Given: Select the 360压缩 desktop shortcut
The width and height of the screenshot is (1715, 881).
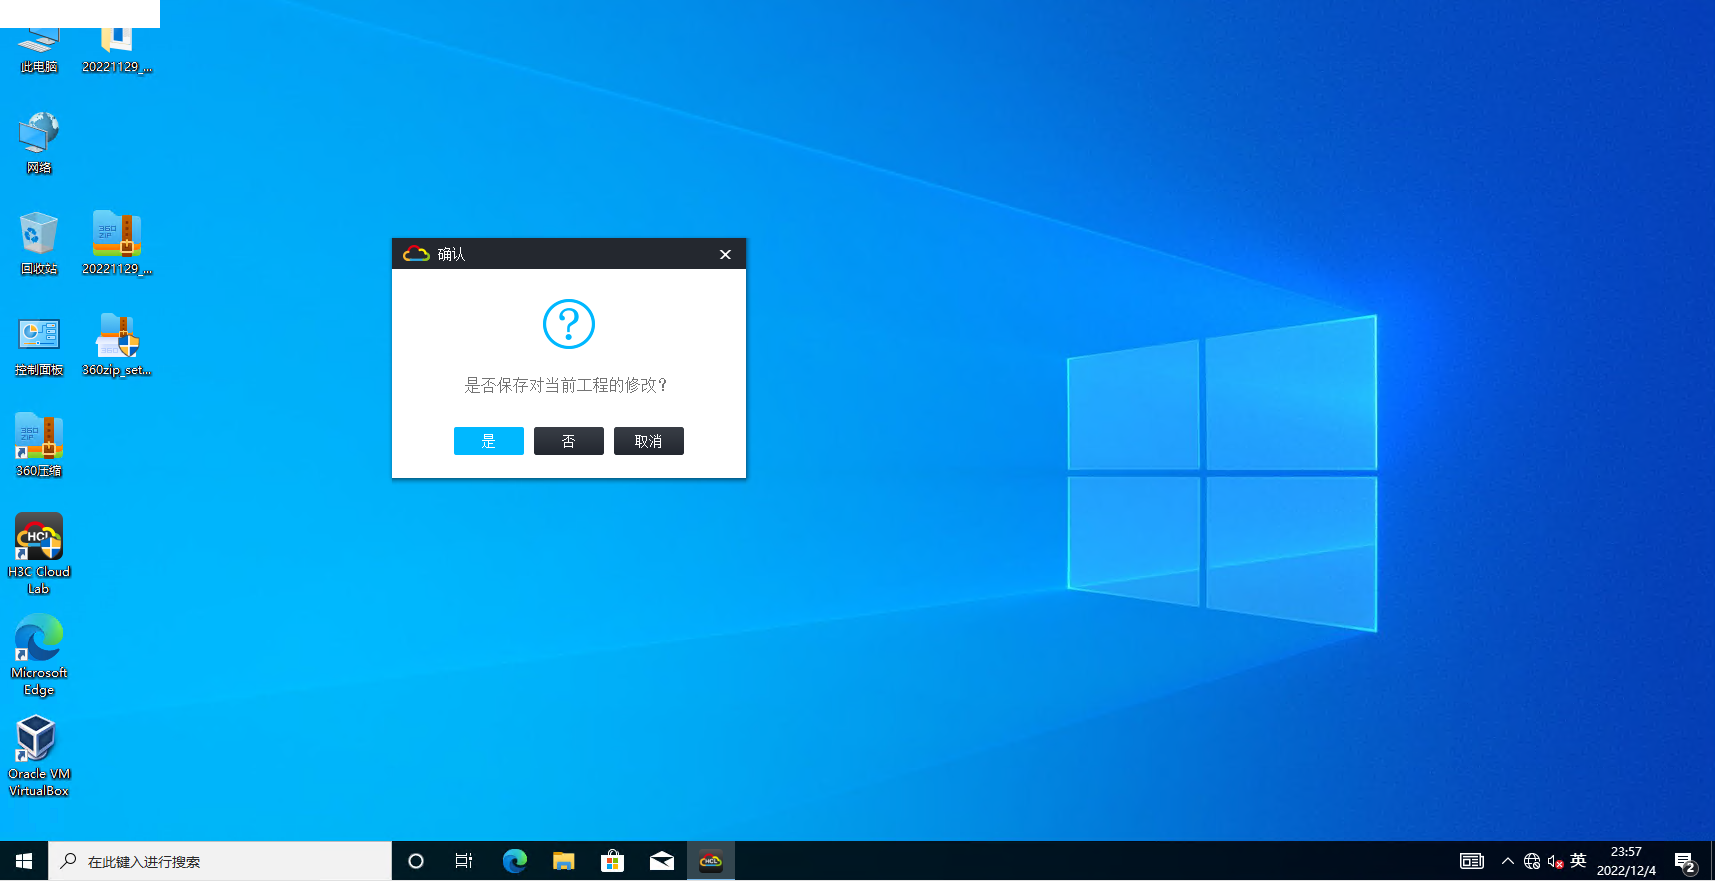Looking at the screenshot, I should [x=39, y=446].
